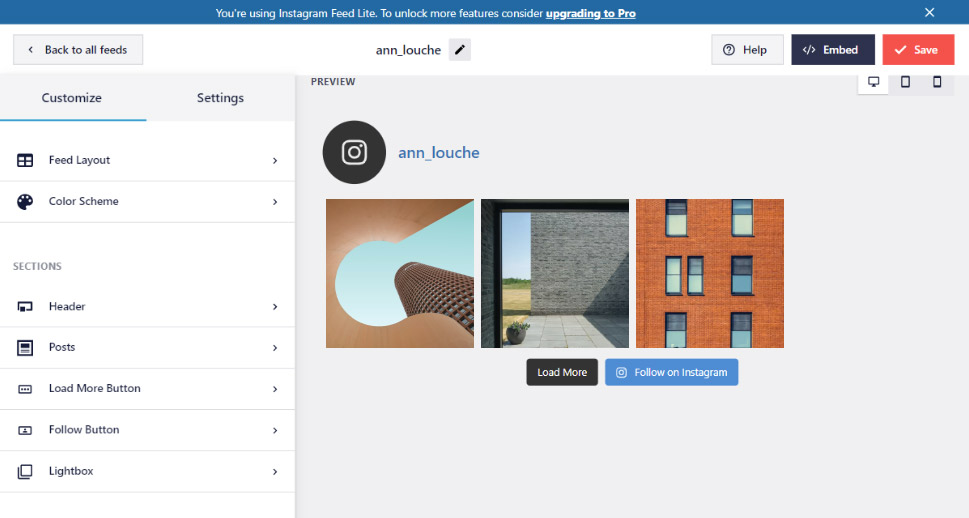Open the round tower photo thumbnail
The width and height of the screenshot is (969, 518).
click(x=400, y=273)
